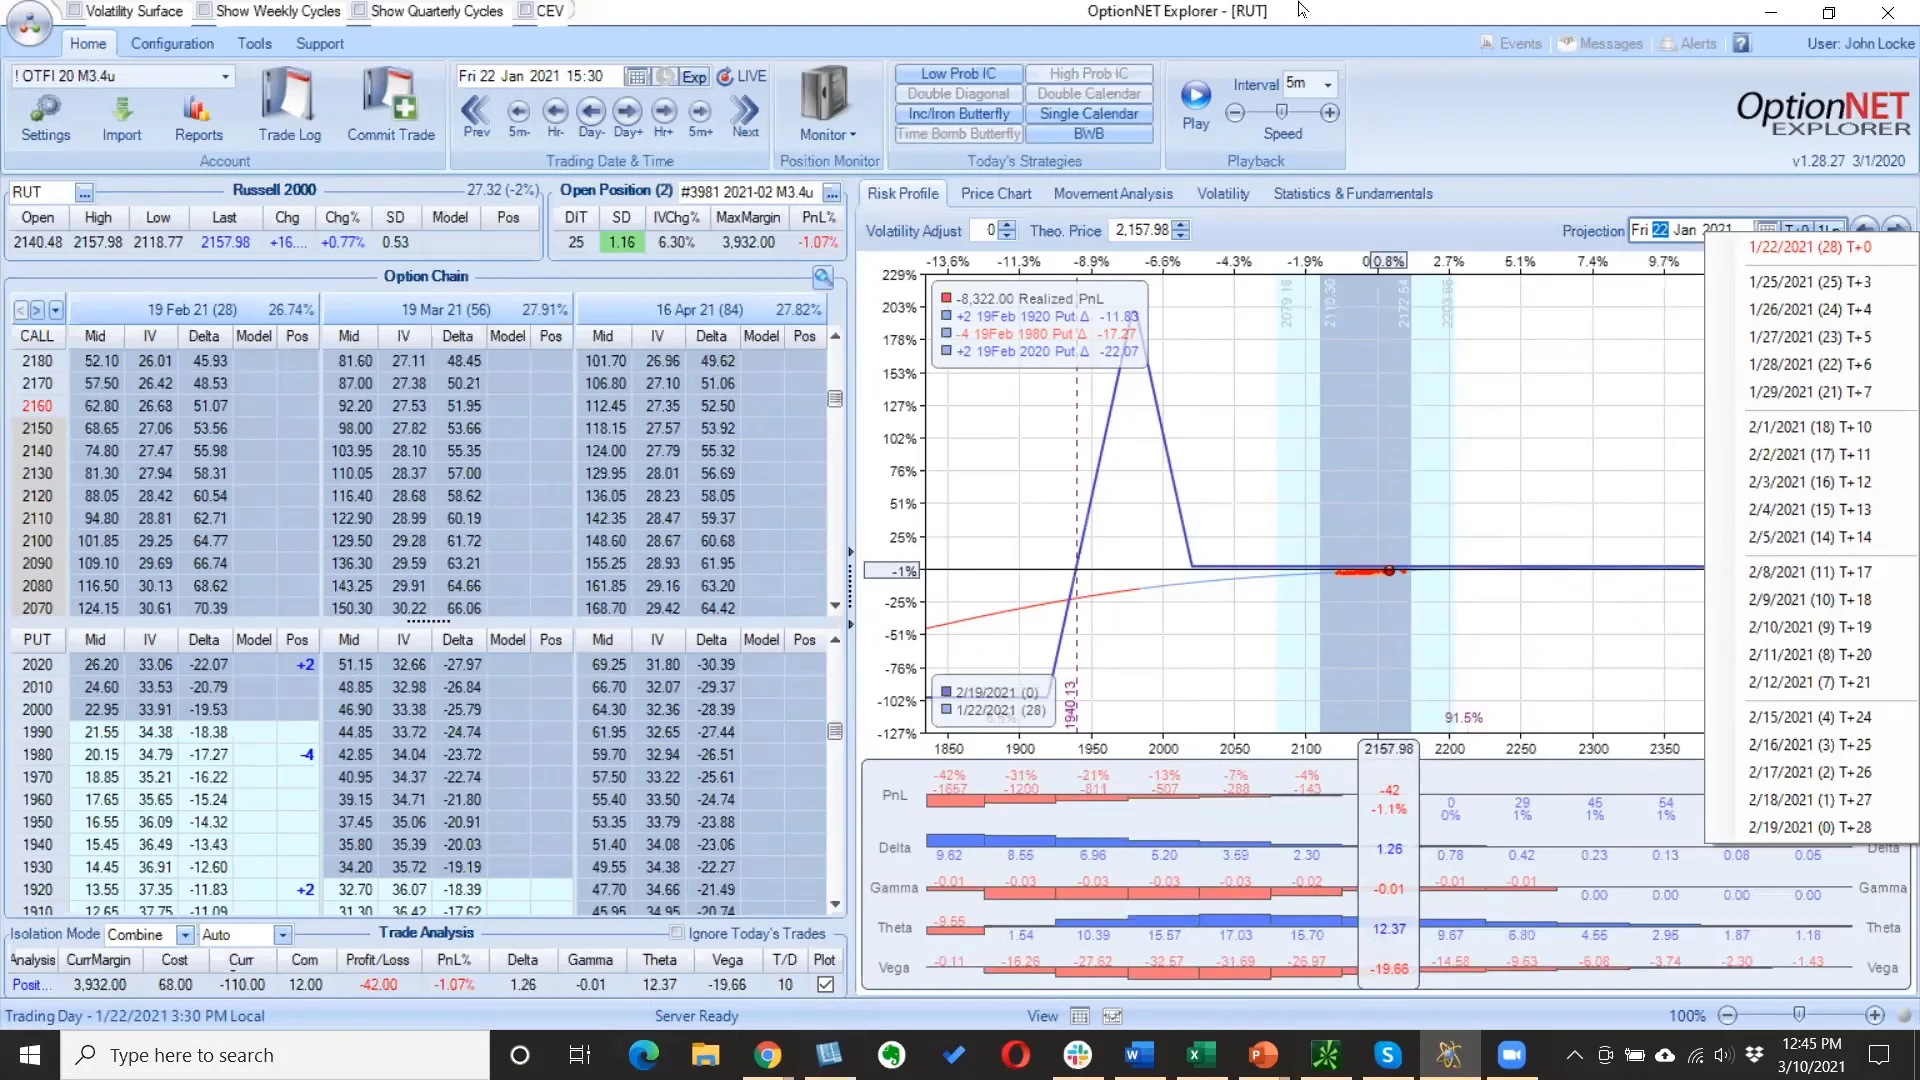
Task: Switch to the Price Chart tab
Action: pos(996,194)
